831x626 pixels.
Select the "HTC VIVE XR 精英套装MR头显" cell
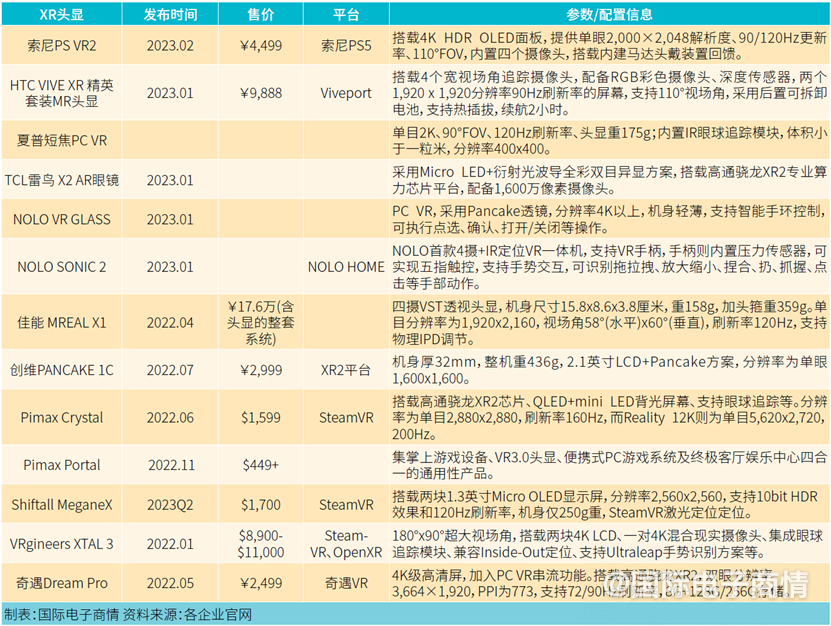(61, 93)
